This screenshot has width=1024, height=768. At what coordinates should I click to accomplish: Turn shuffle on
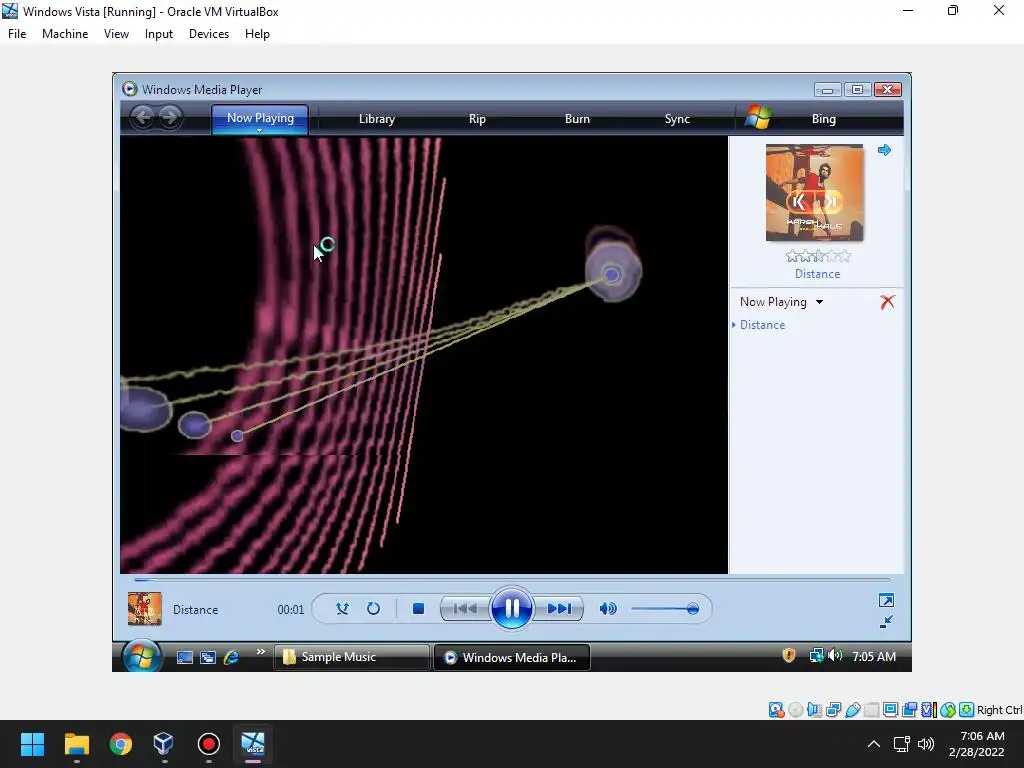tap(342, 609)
